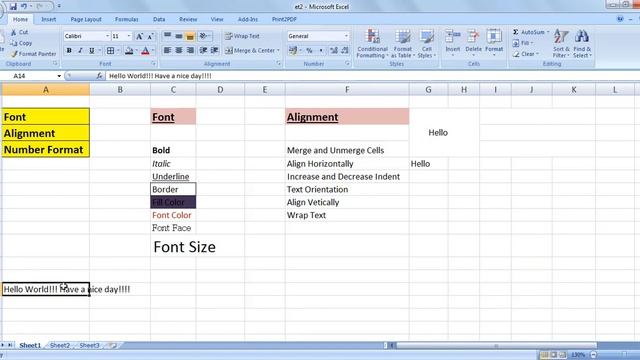This screenshot has height=360, width=640.
Task: Toggle Bold formatting
Action: [69, 51]
